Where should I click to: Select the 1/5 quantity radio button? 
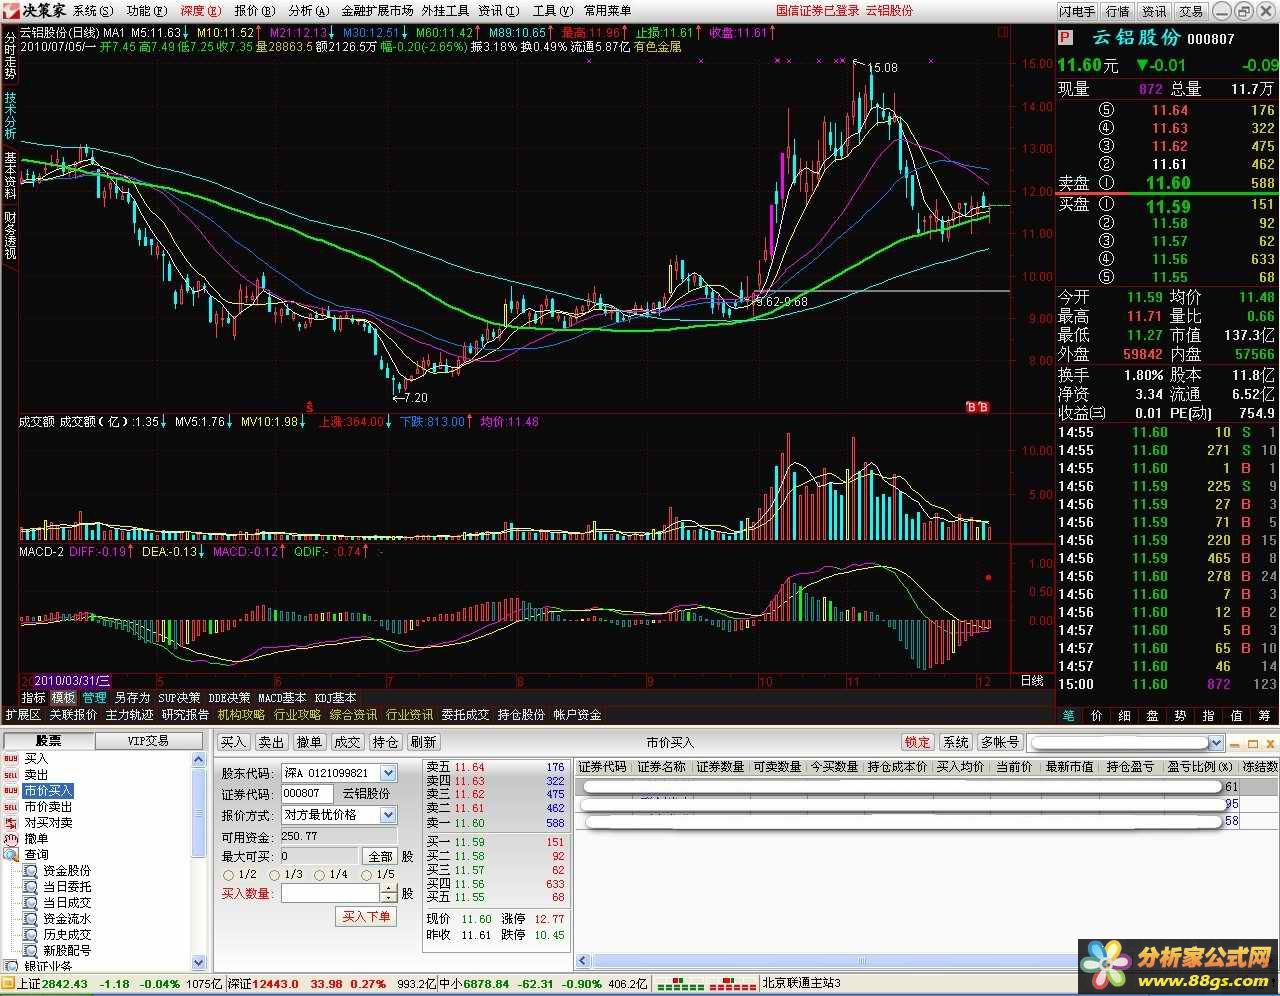pos(366,876)
